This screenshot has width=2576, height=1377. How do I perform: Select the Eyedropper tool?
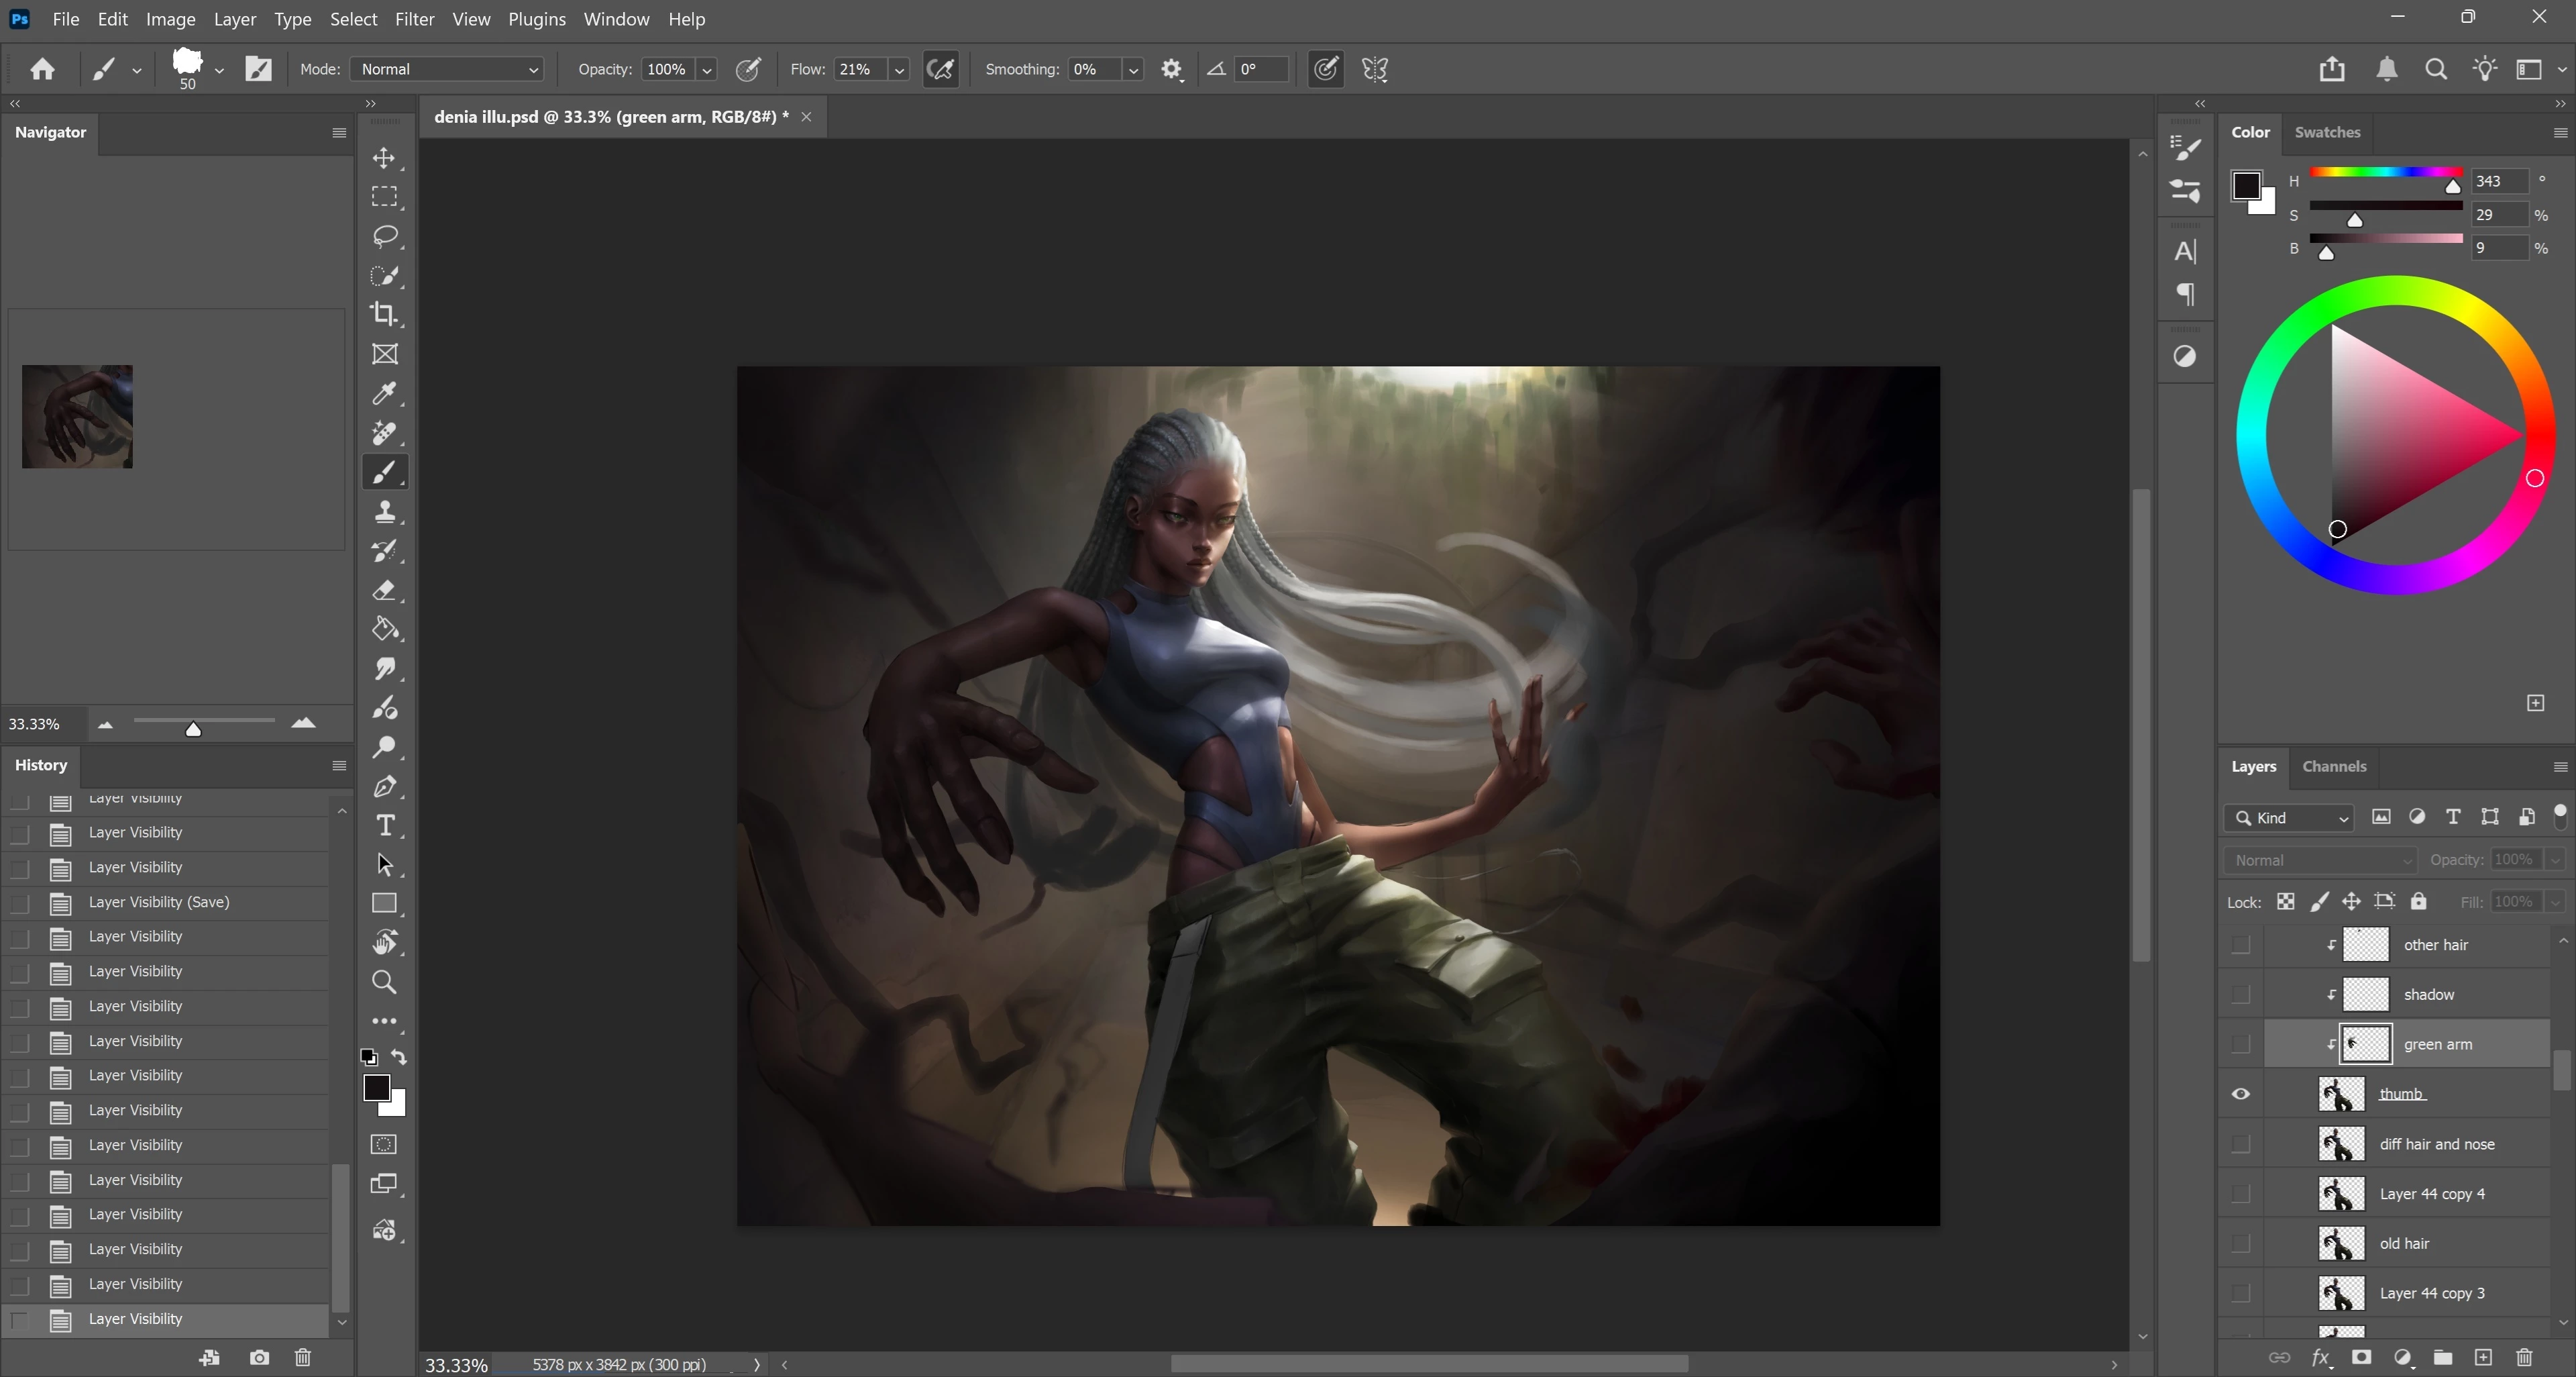[x=384, y=393]
